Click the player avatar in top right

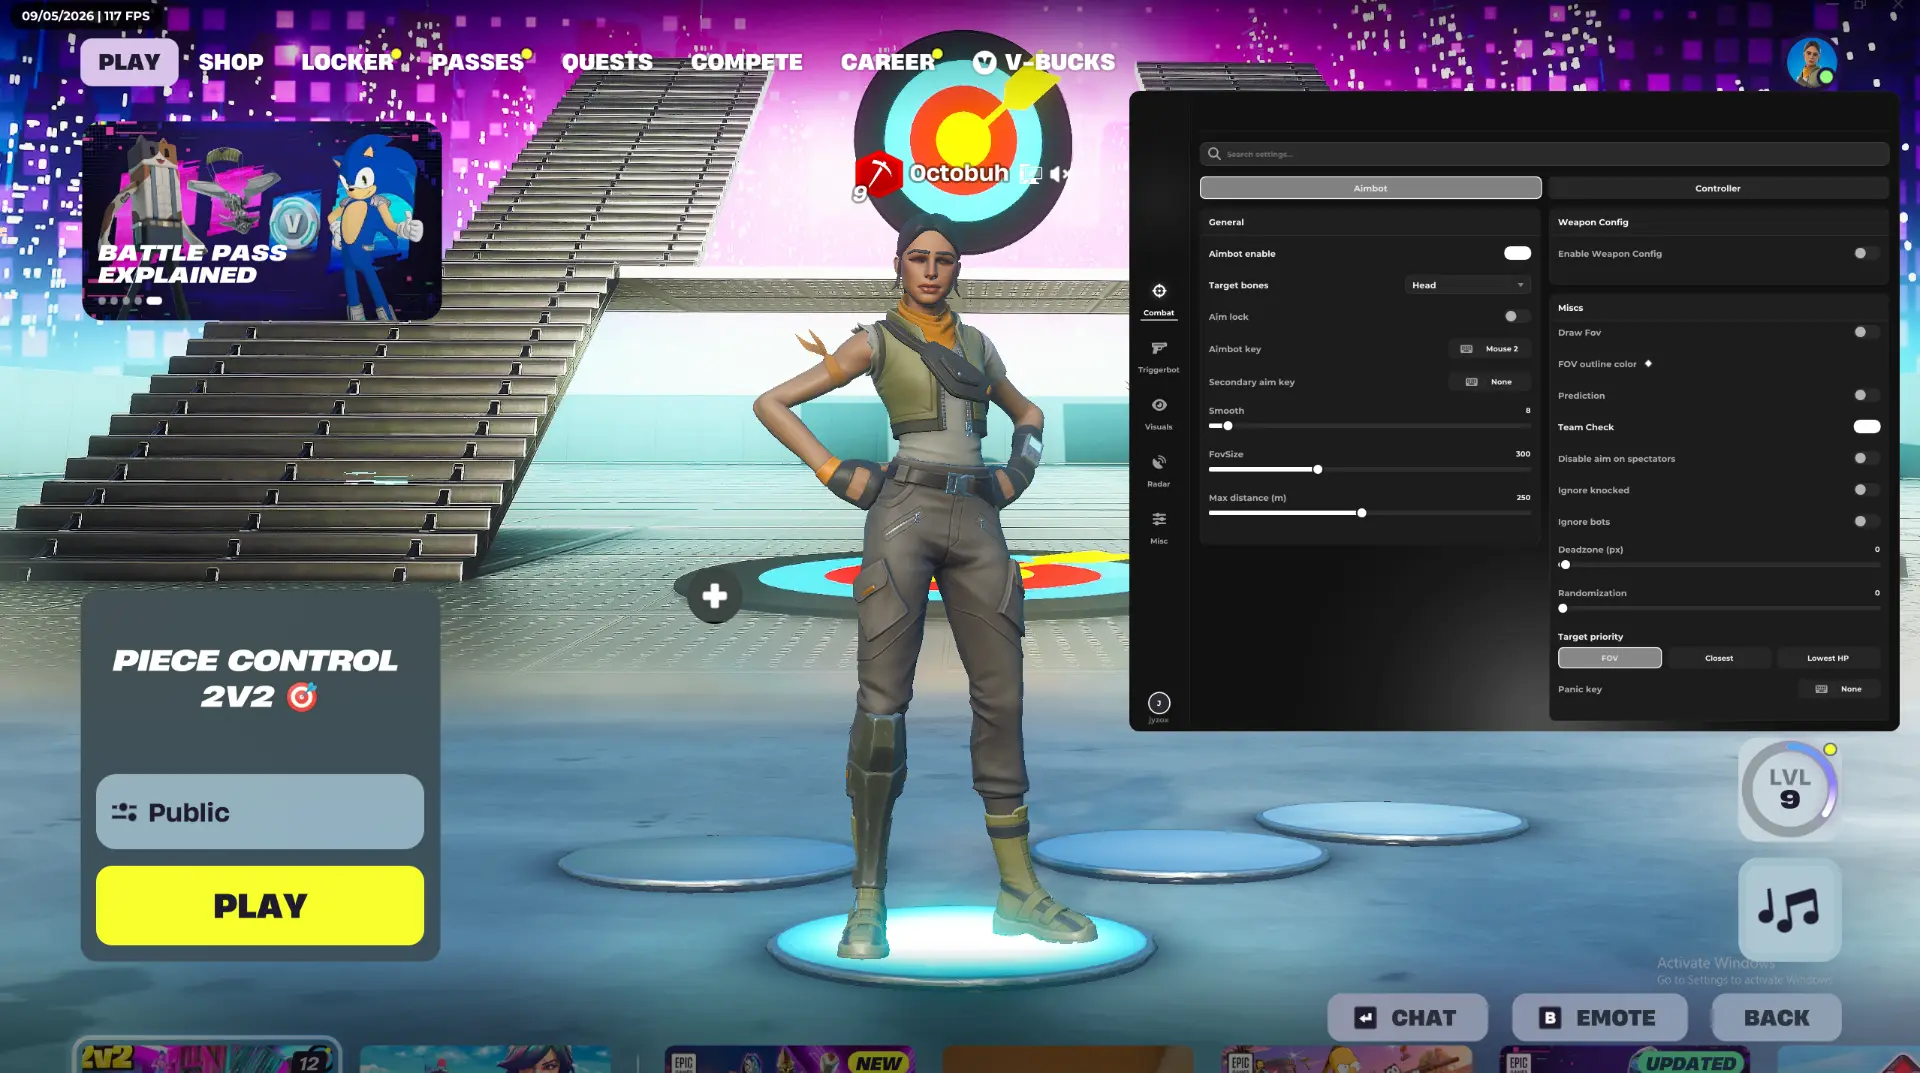coord(1811,62)
